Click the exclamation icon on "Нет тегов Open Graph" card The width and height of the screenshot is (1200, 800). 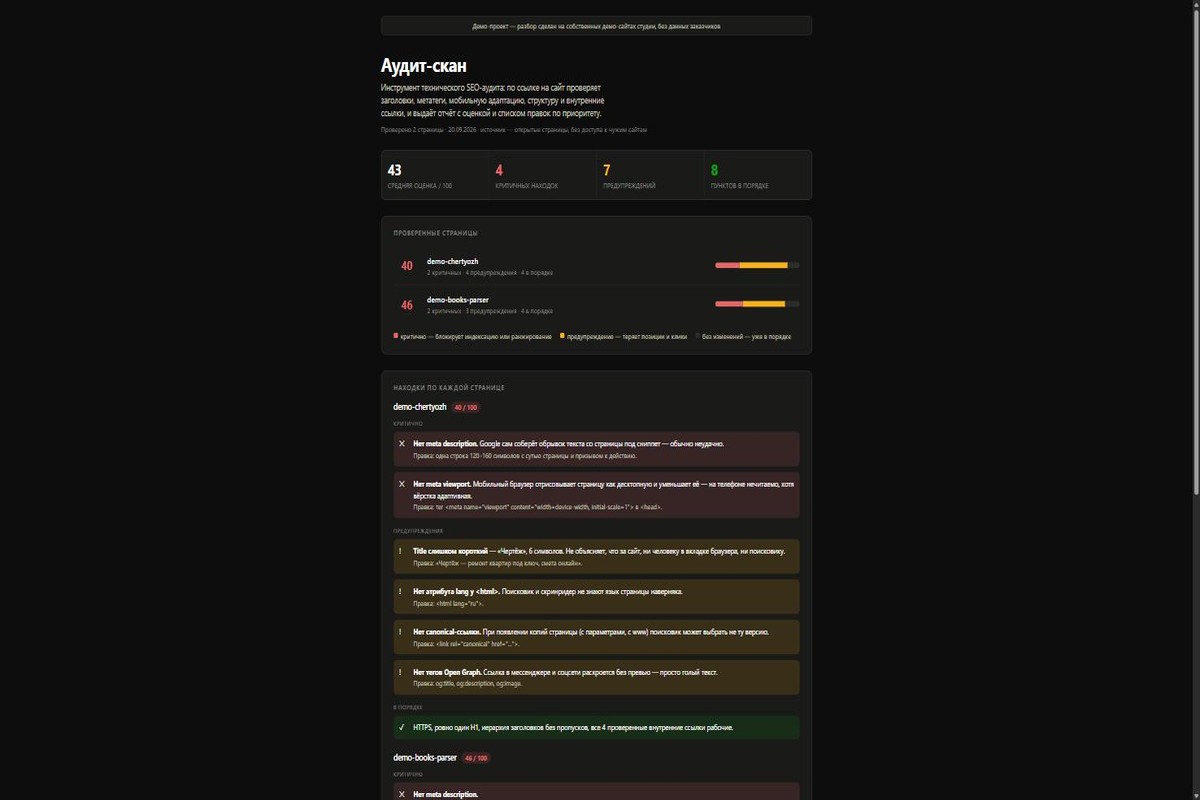tap(402, 672)
